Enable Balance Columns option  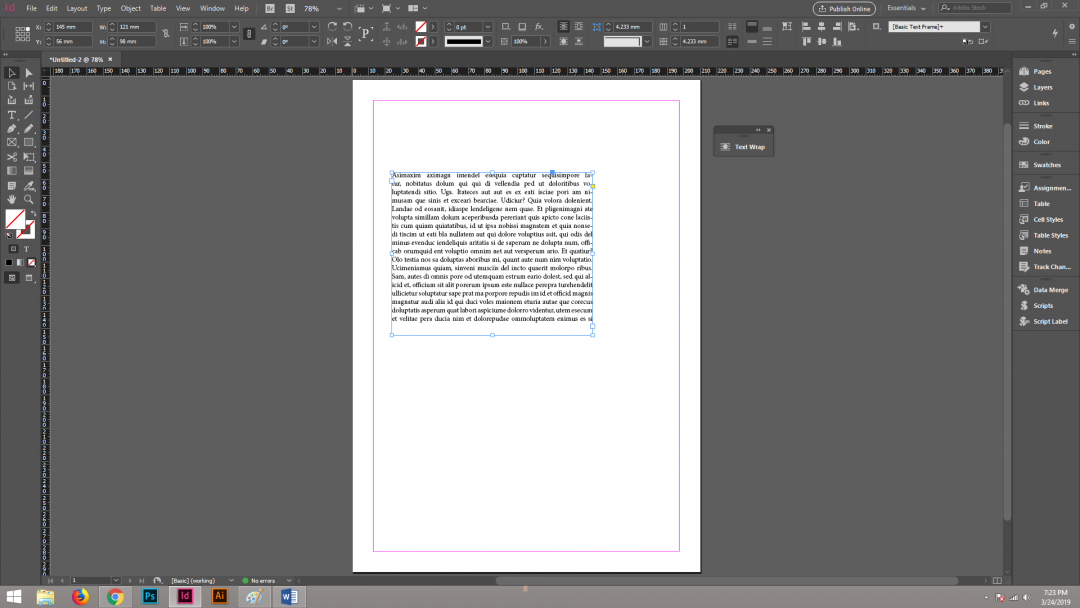tap(733, 27)
